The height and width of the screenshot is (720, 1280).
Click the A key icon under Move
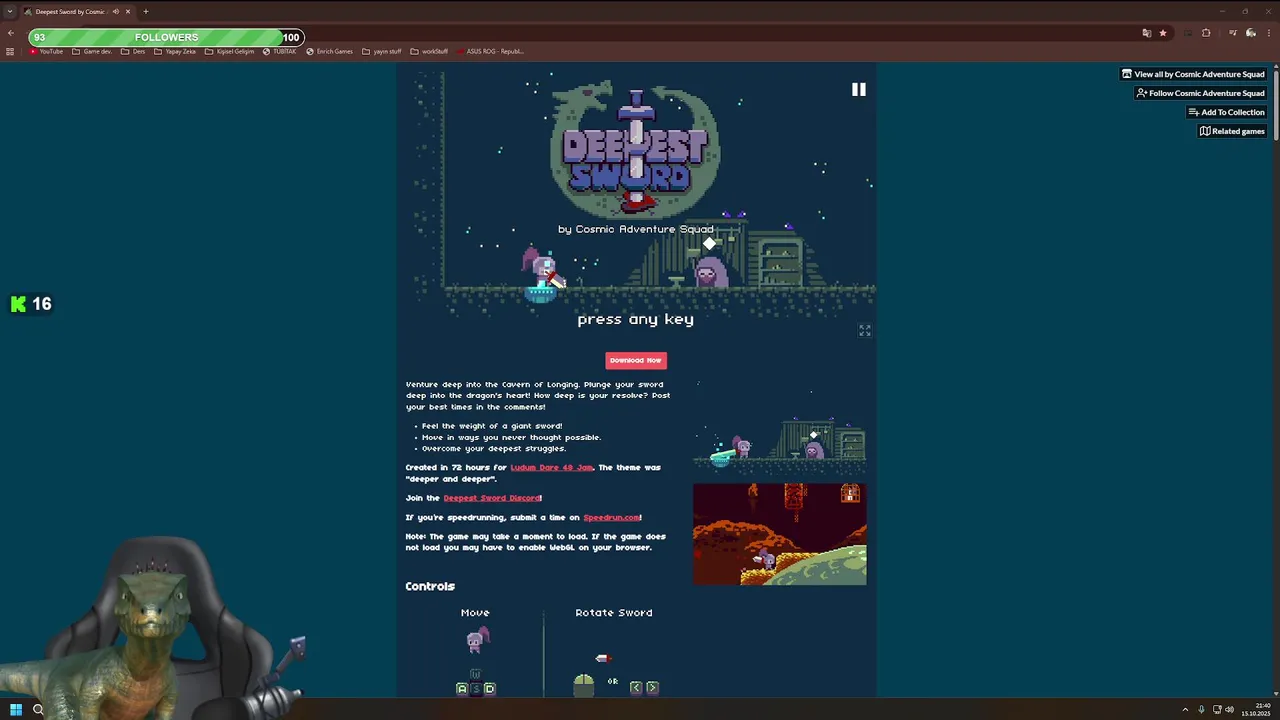461,688
